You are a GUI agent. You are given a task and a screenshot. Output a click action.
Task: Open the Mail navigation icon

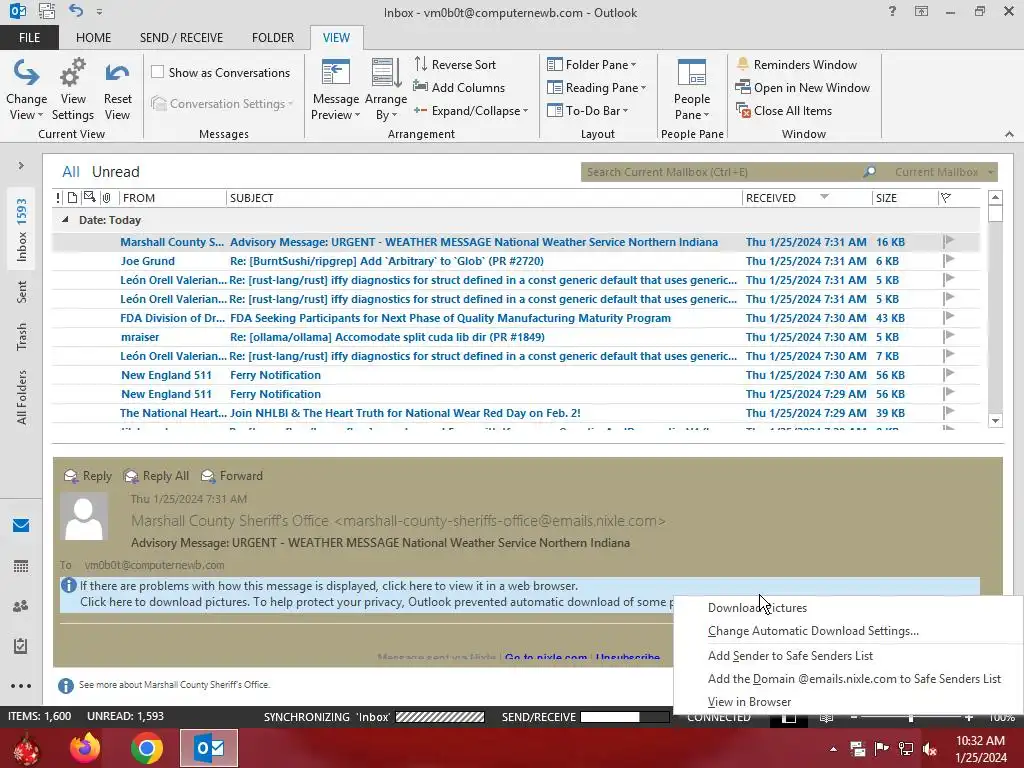click(21, 525)
